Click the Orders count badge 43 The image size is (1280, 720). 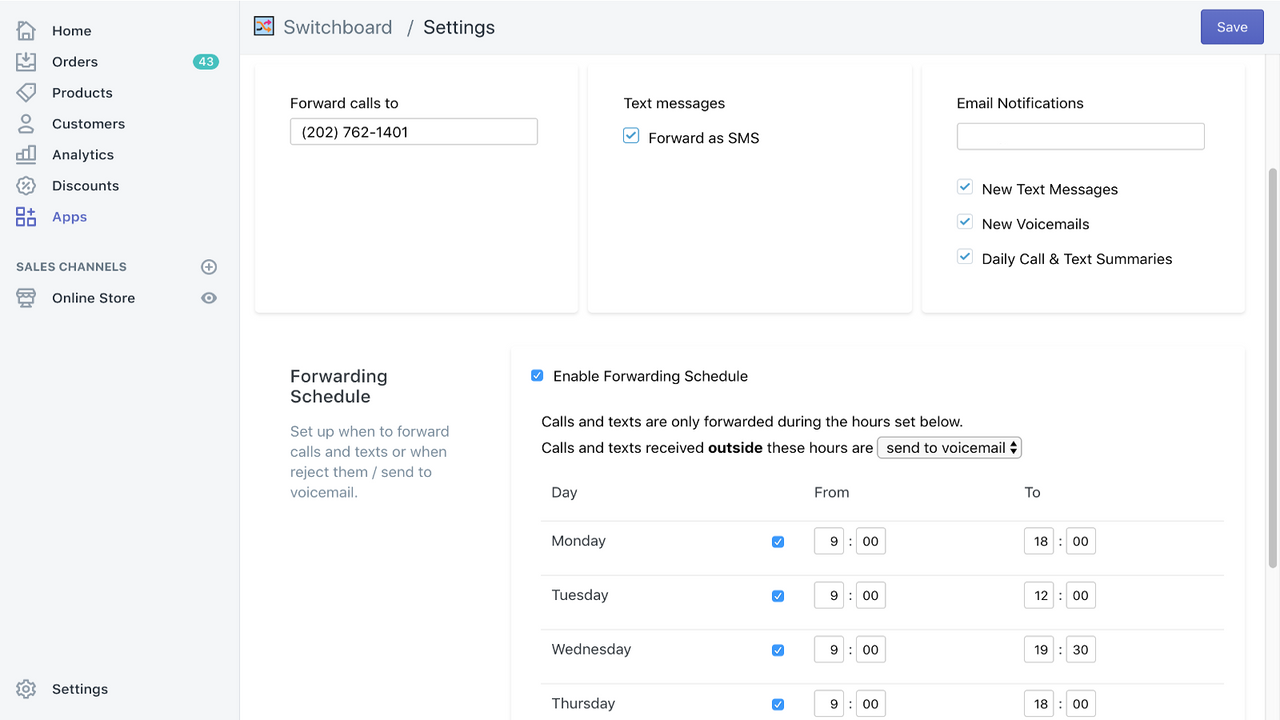[x=206, y=62]
